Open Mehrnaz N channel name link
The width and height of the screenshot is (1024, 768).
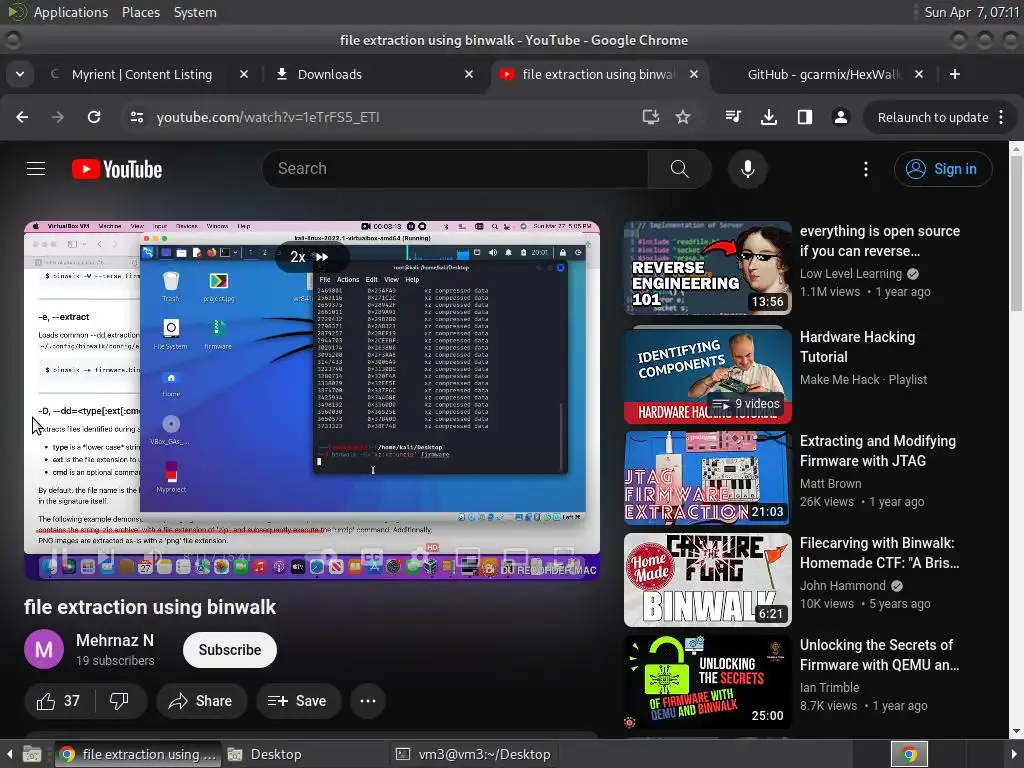click(115, 641)
